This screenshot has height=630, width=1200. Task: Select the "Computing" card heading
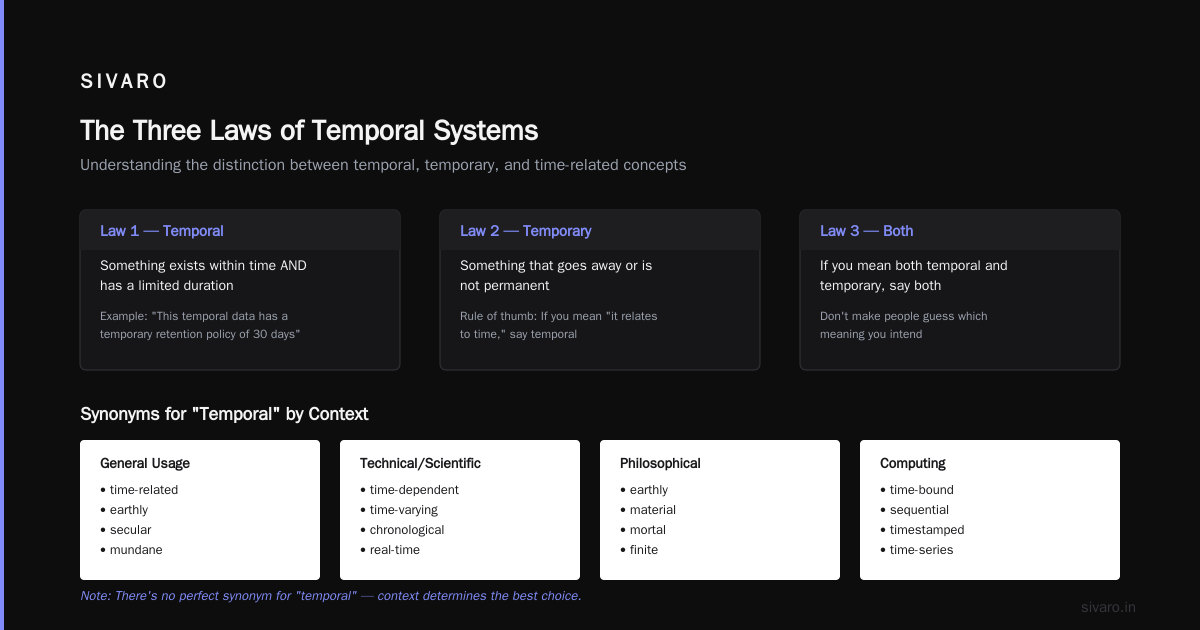point(913,463)
